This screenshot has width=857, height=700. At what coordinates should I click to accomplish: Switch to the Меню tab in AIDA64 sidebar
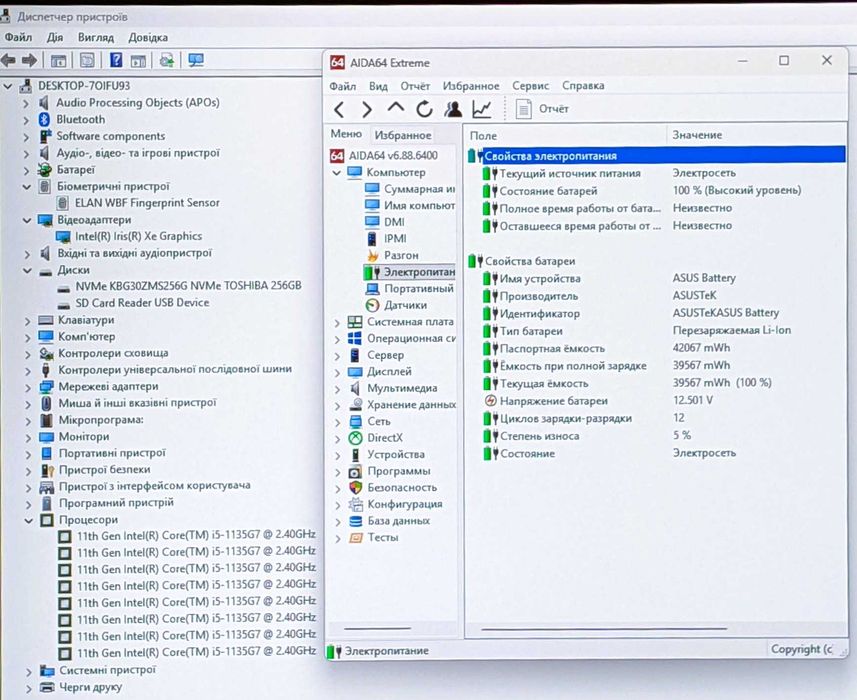click(346, 134)
